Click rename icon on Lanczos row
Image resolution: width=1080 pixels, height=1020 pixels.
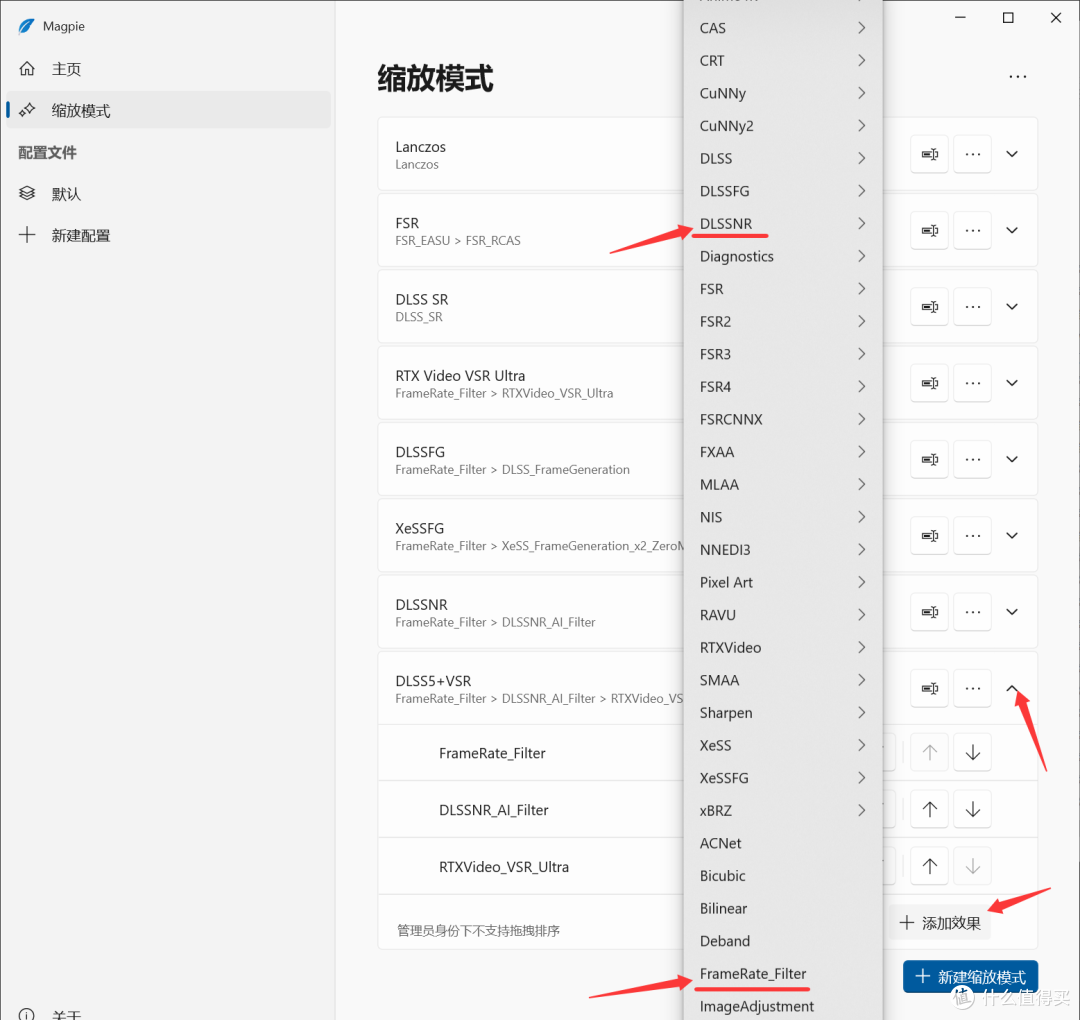click(930, 154)
